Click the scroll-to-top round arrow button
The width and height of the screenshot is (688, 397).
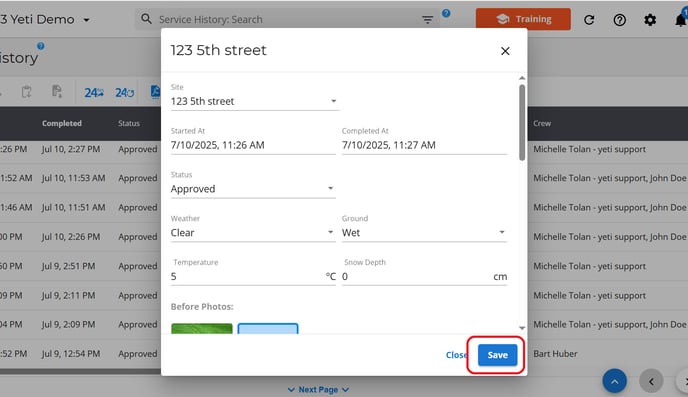click(x=614, y=381)
